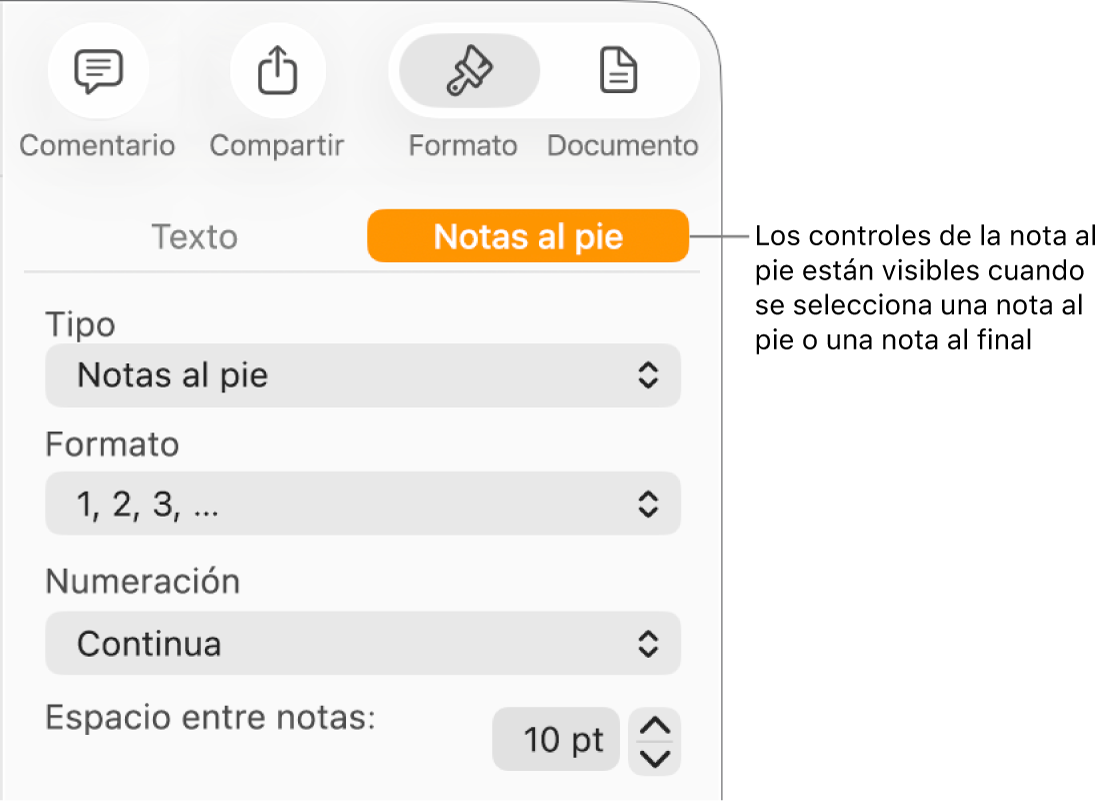Select the Notas al pie tab
This screenshot has height=801, width=1107.
click(x=528, y=236)
